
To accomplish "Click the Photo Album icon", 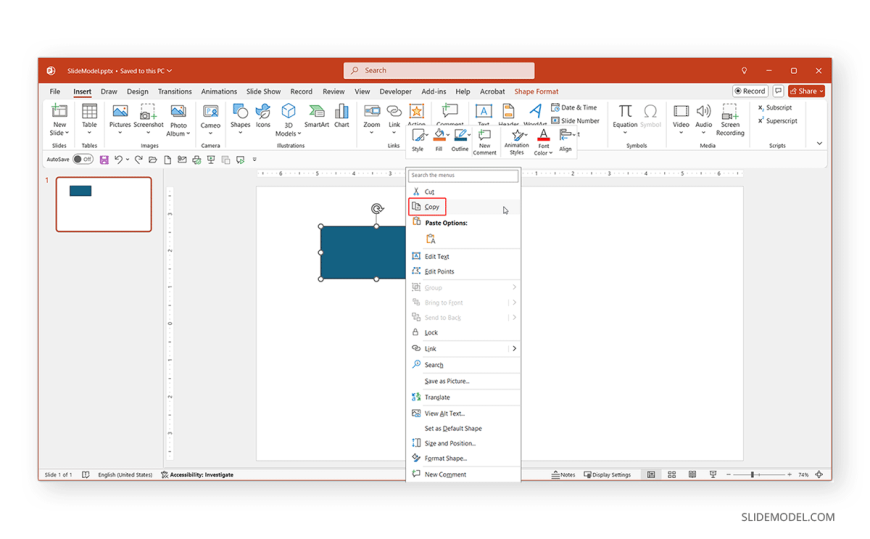I will (178, 111).
